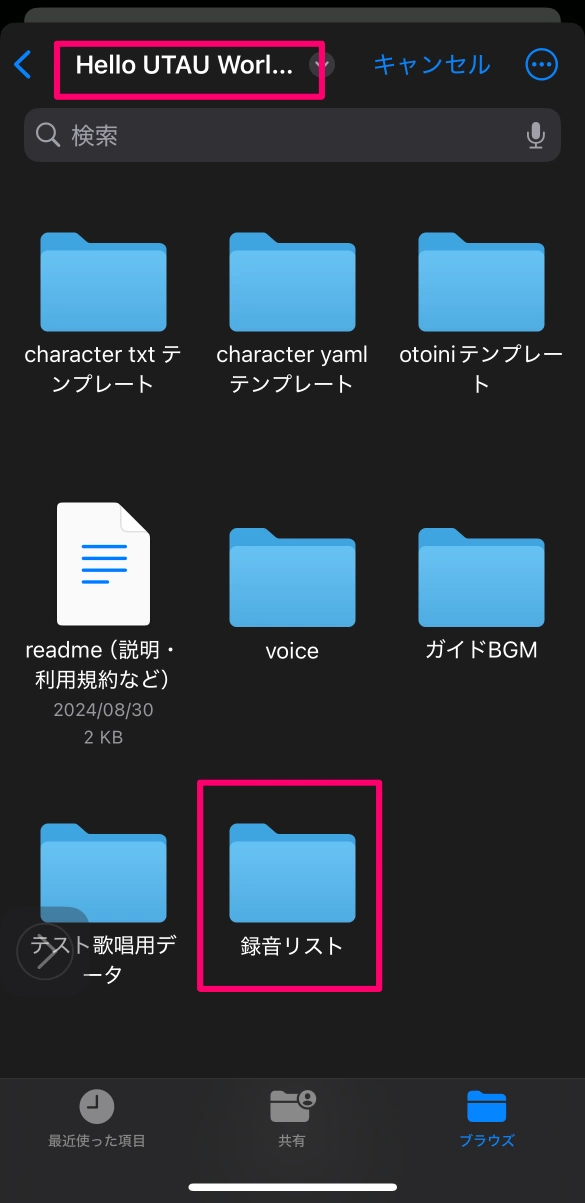Open the more options ellipsis menu
This screenshot has width=585, height=1203.
tap(541, 65)
